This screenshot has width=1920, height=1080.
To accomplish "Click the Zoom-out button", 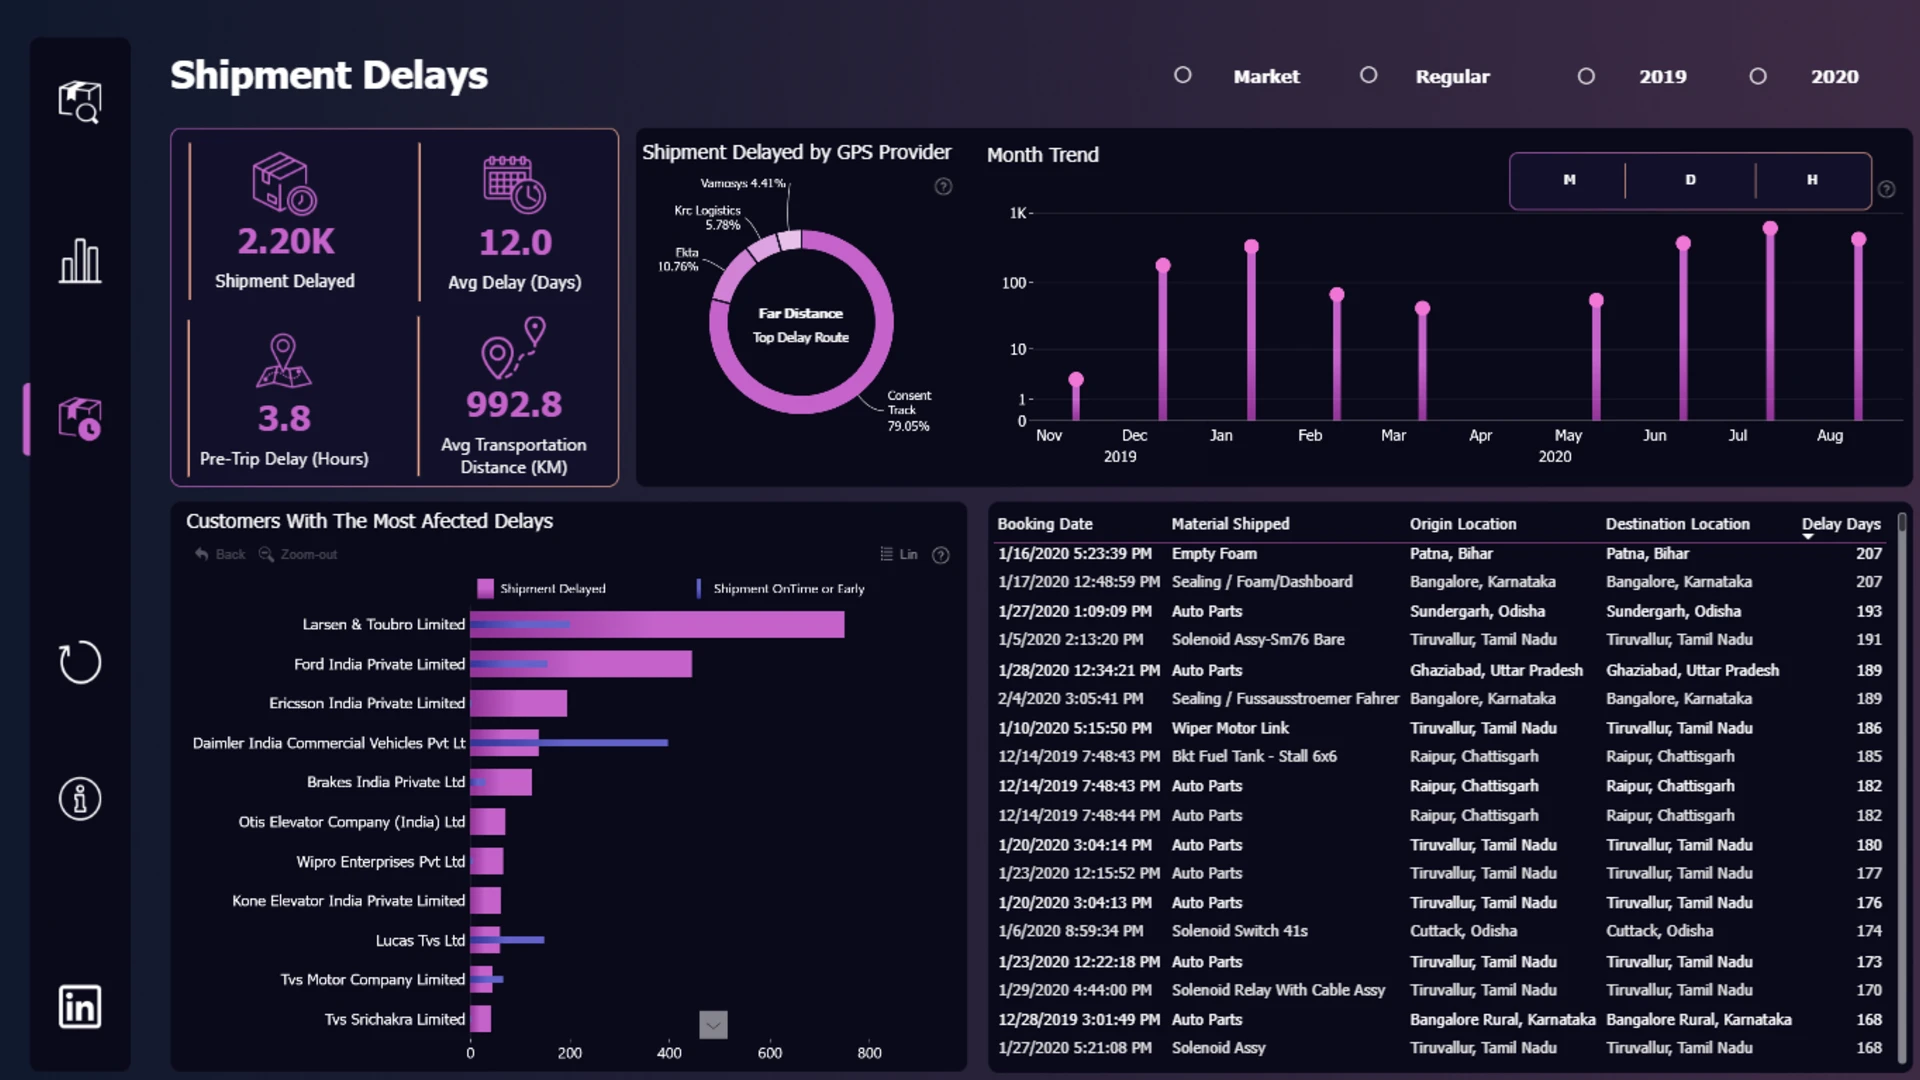I will (x=298, y=554).
